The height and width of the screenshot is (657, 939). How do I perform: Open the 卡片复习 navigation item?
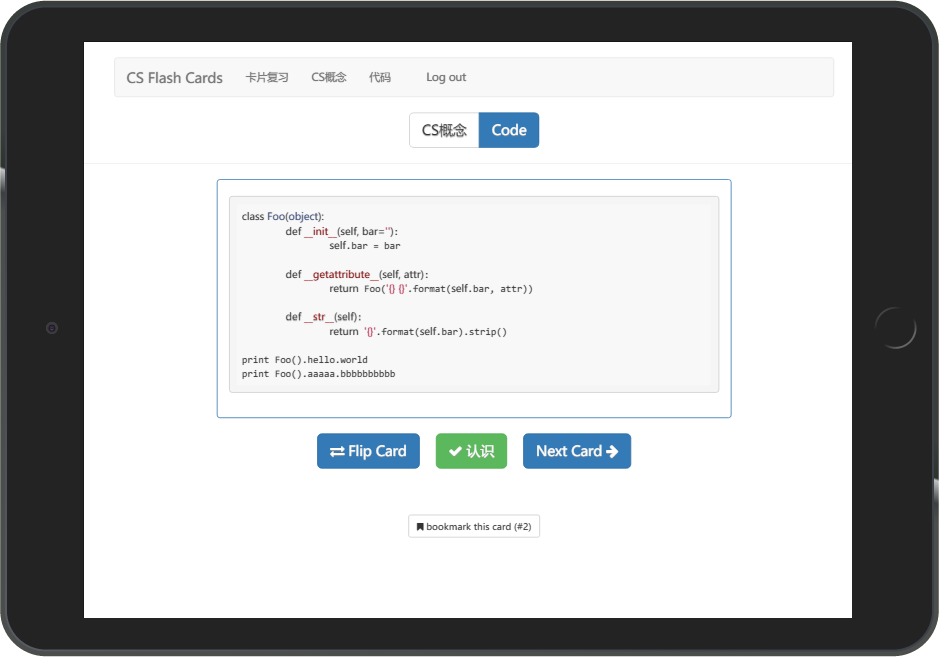pyautogui.click(x=267, y=77)
